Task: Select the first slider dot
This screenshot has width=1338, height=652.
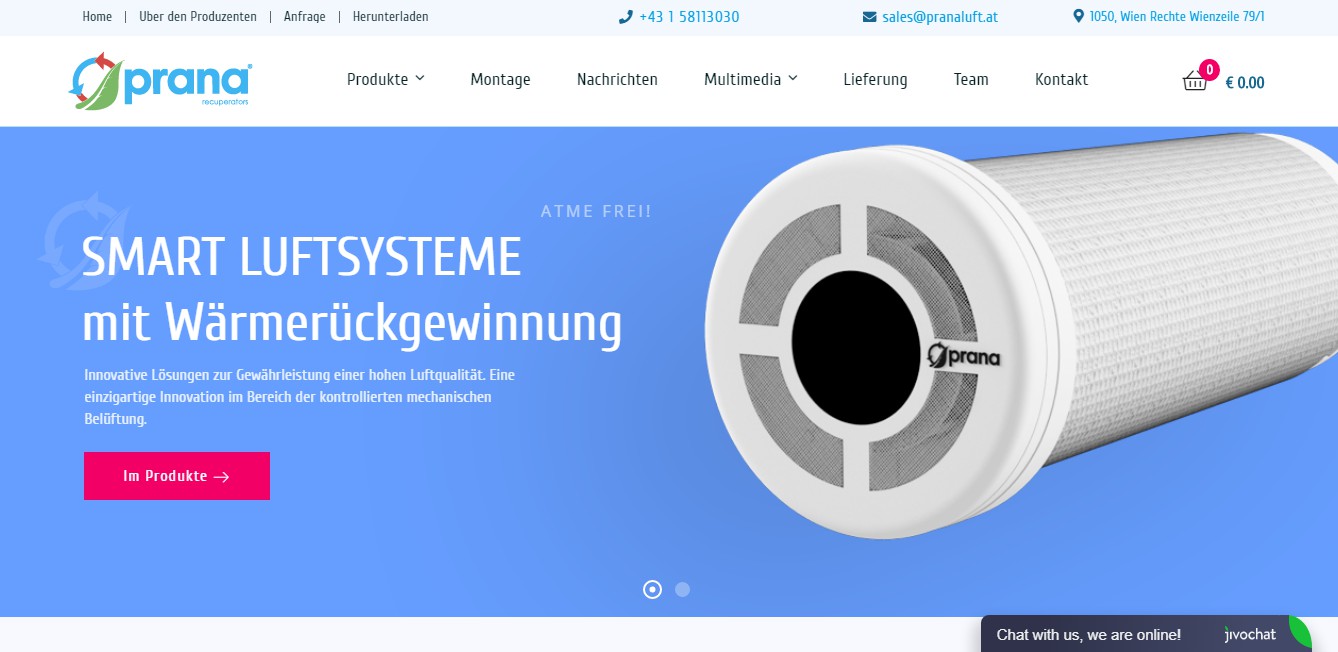Action: [x=652, y=590]
